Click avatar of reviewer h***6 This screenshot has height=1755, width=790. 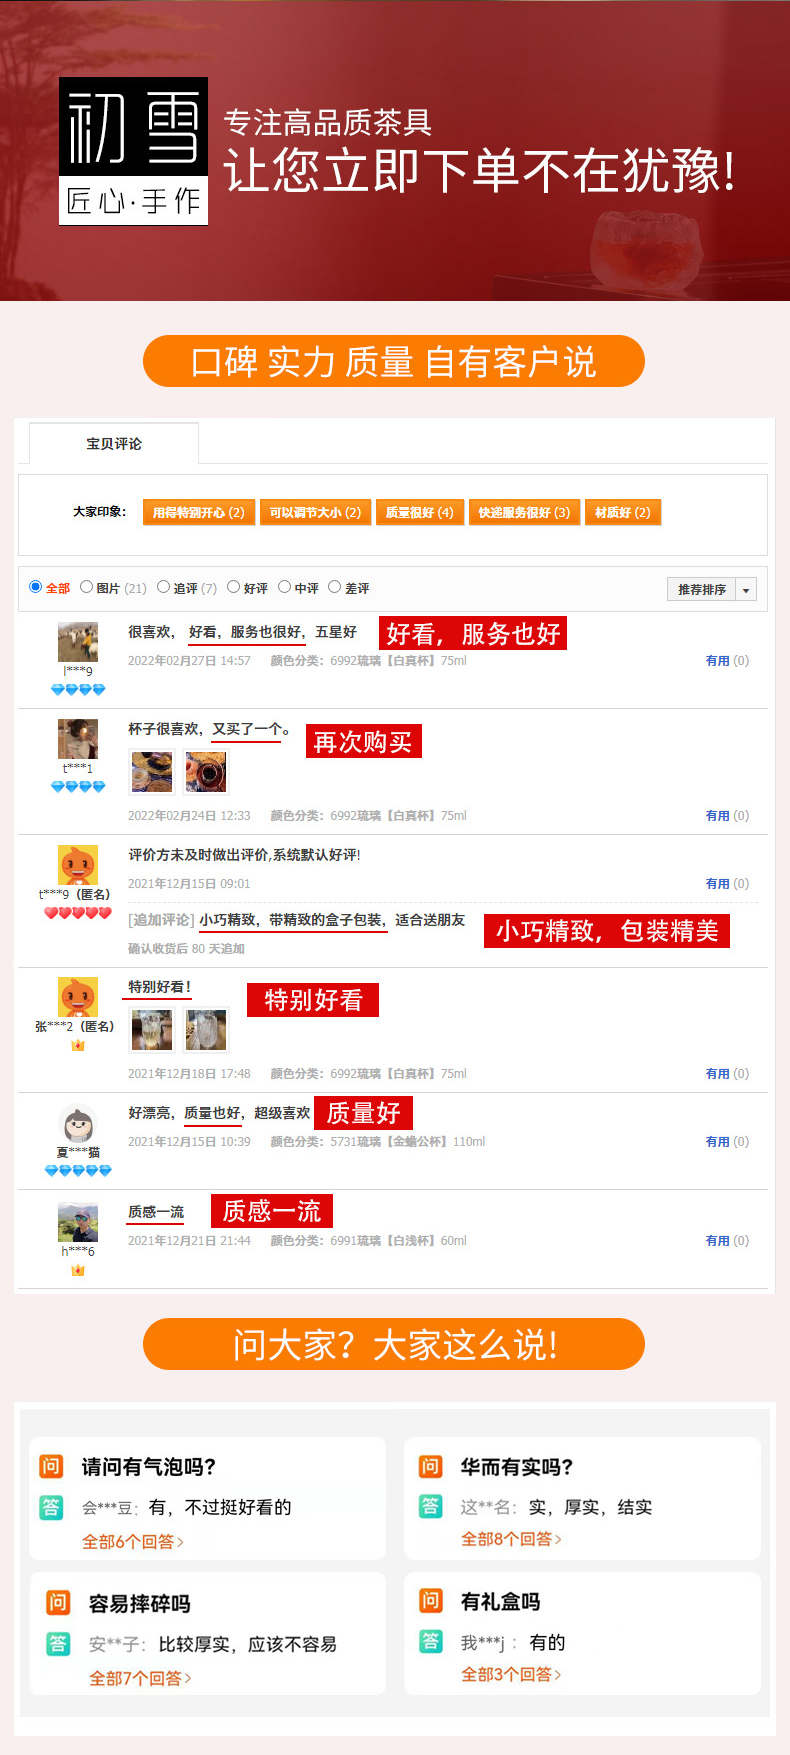pos(77,1223)
